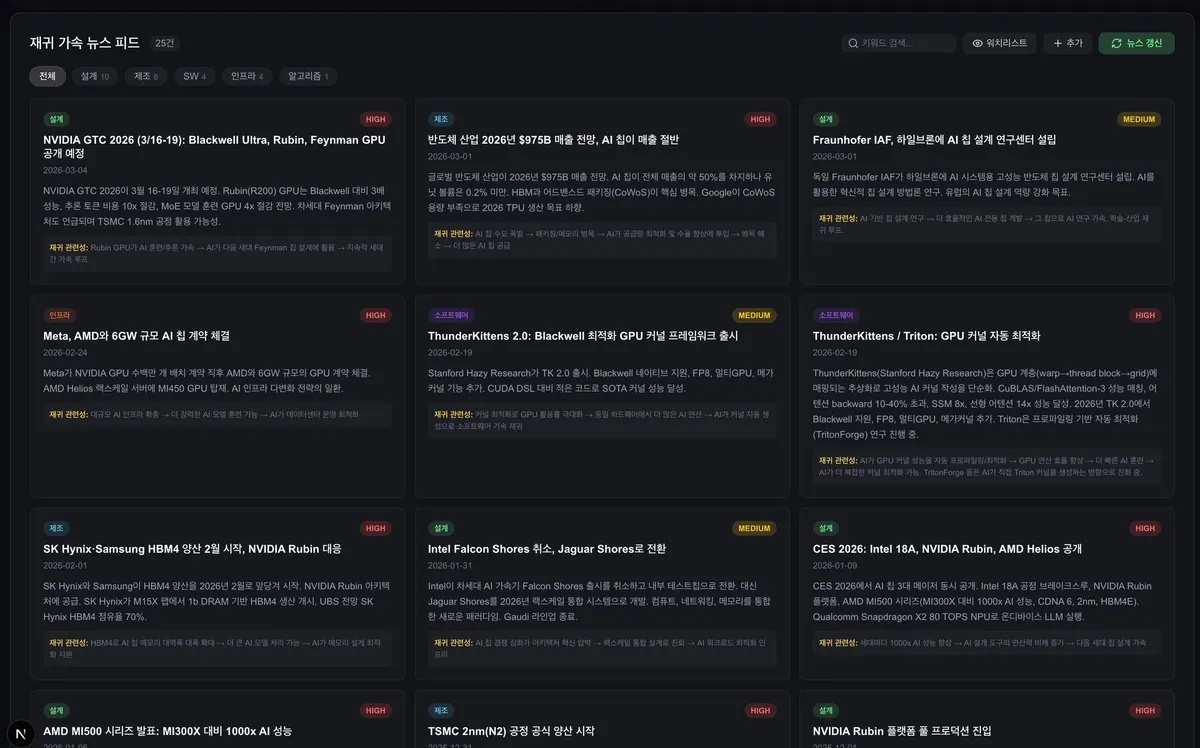Image resolution: width=1200 pixels, height=748 pixels.
Task: Filter by 제조 6 tab
Action: (146, 76)
